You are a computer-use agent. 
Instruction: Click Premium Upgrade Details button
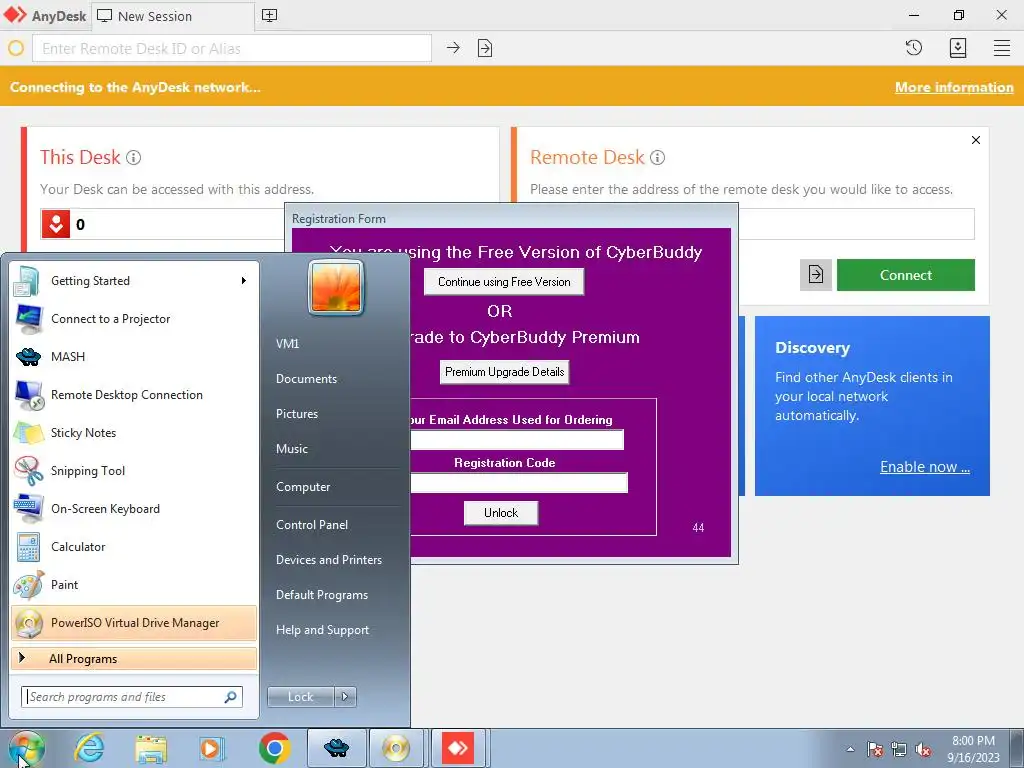pos(504,372)
